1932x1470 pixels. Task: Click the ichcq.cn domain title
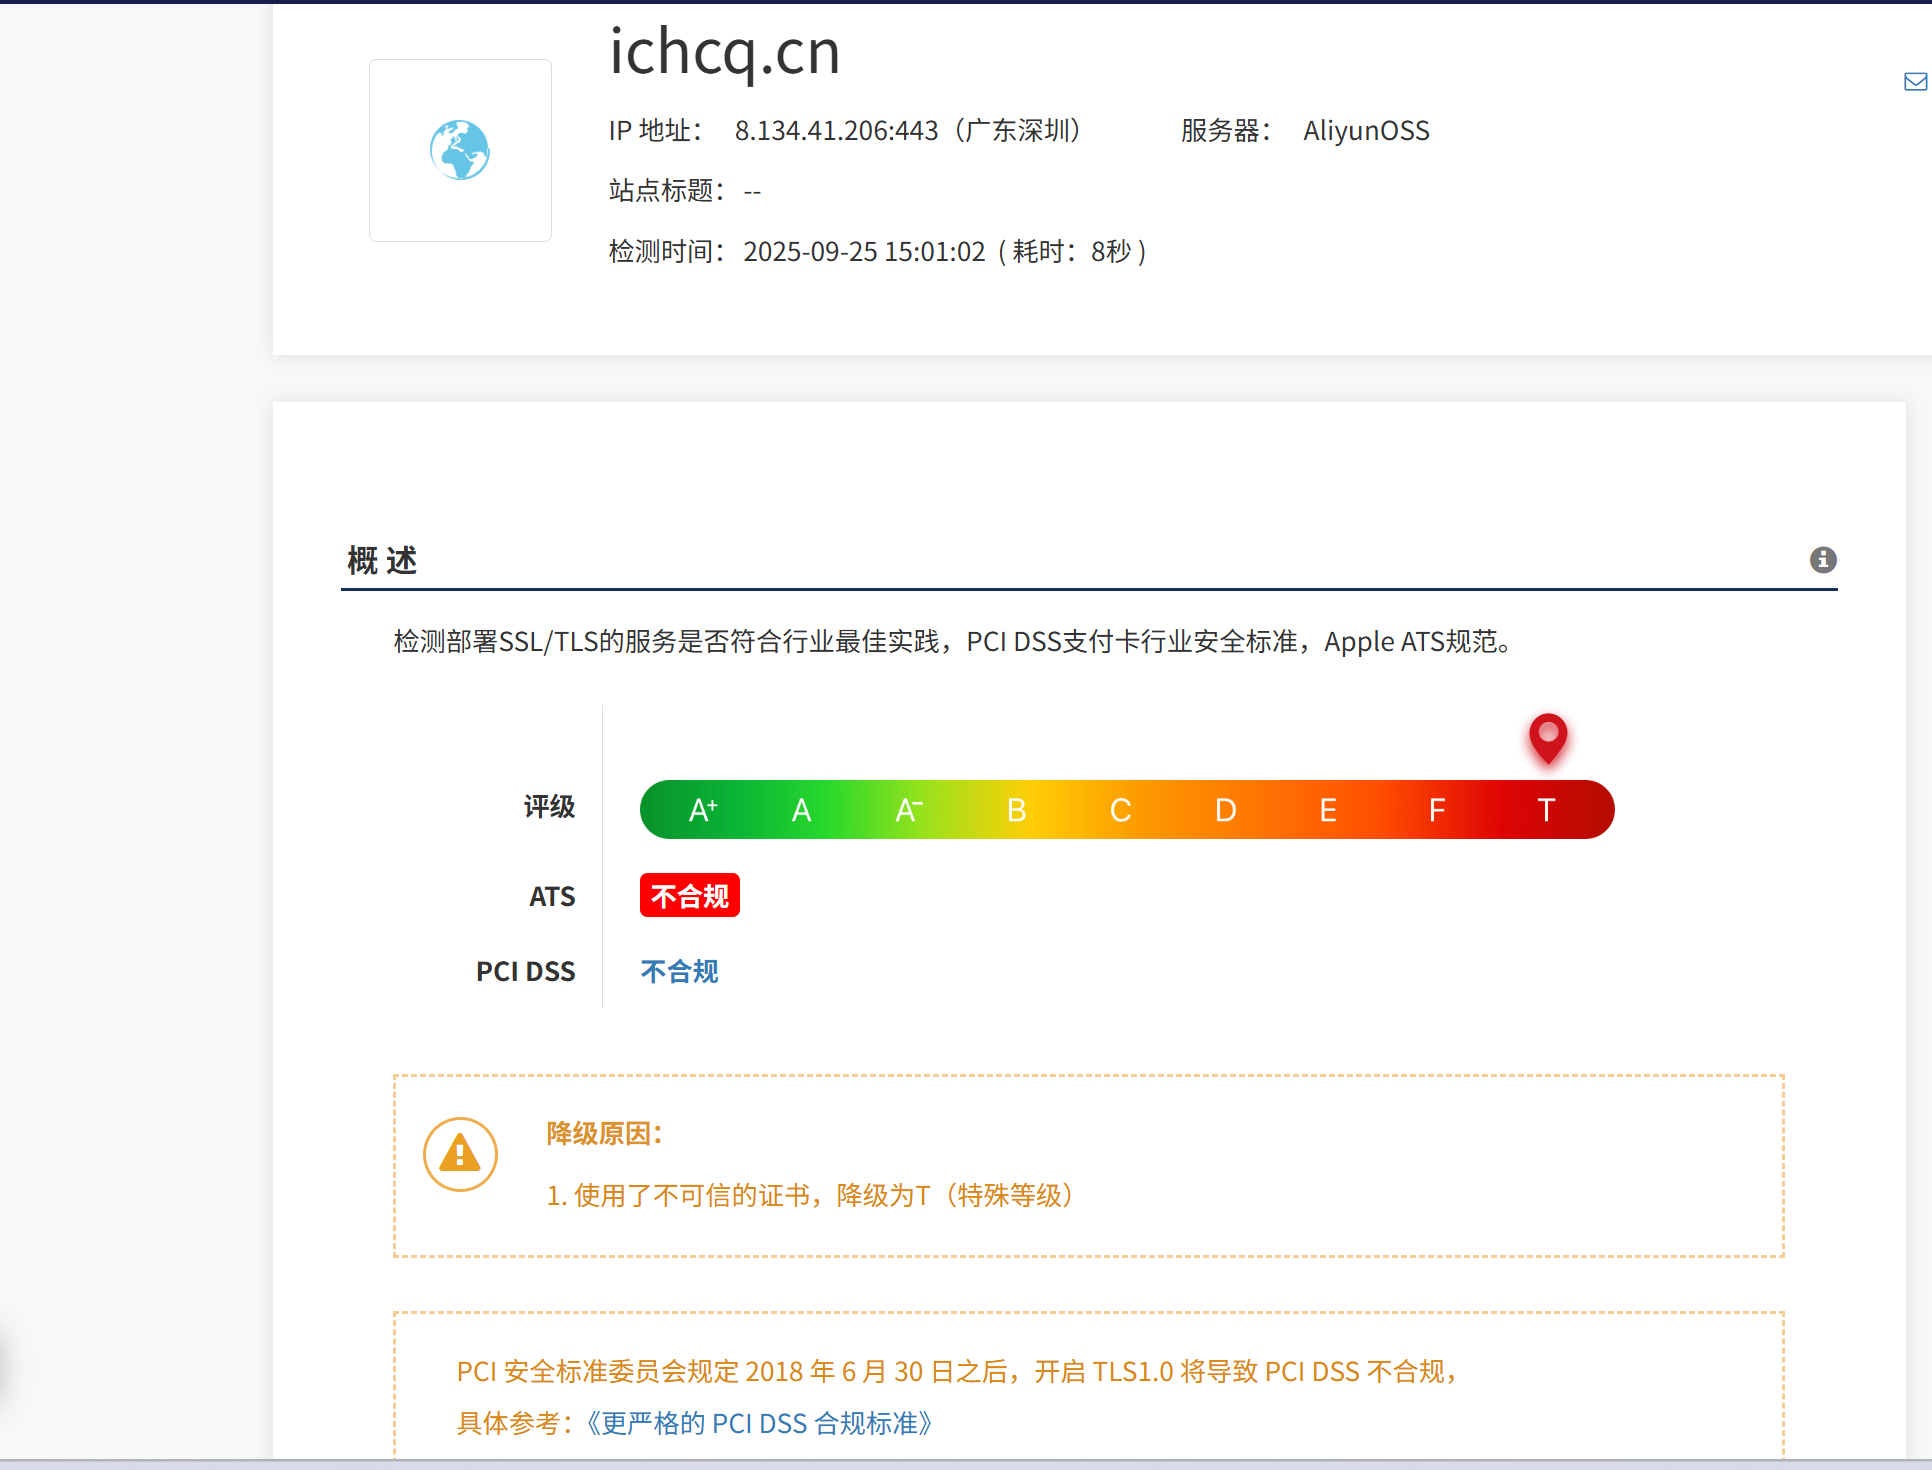pyautogui.click(x=724, y=52)
